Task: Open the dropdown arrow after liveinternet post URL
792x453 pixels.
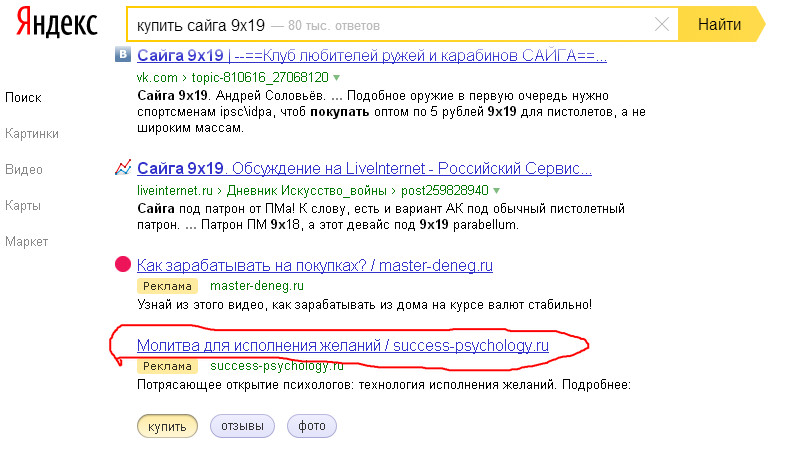Action: coord(495,190)
